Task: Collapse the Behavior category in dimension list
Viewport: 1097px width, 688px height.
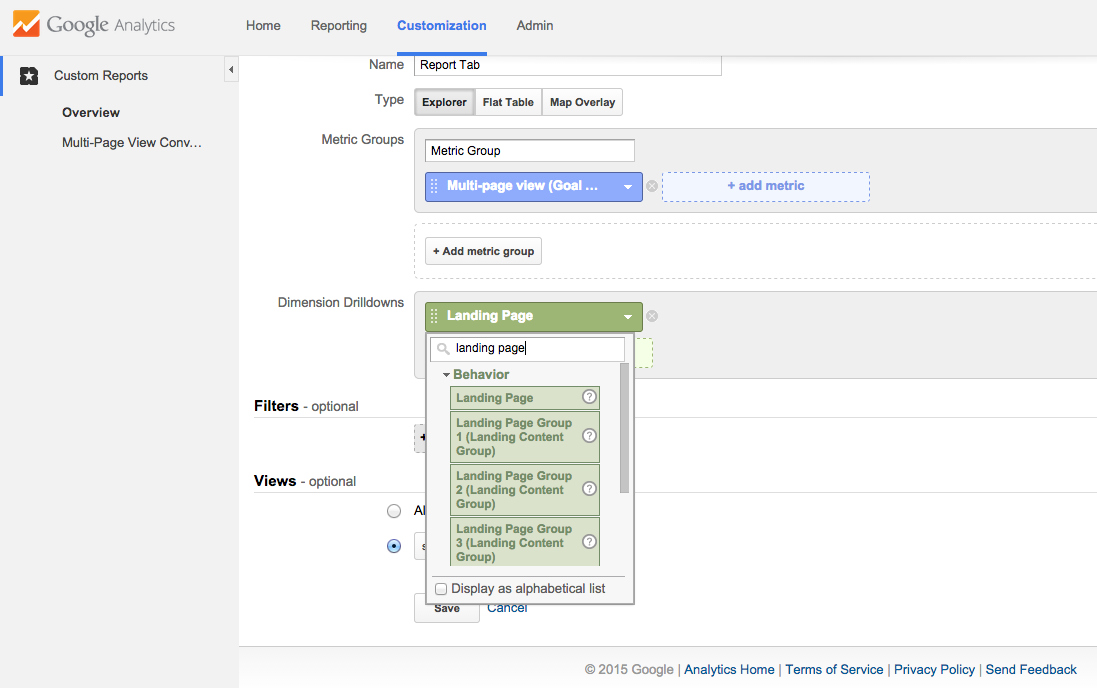Action: pyautogui.click(x=446, y=375)
